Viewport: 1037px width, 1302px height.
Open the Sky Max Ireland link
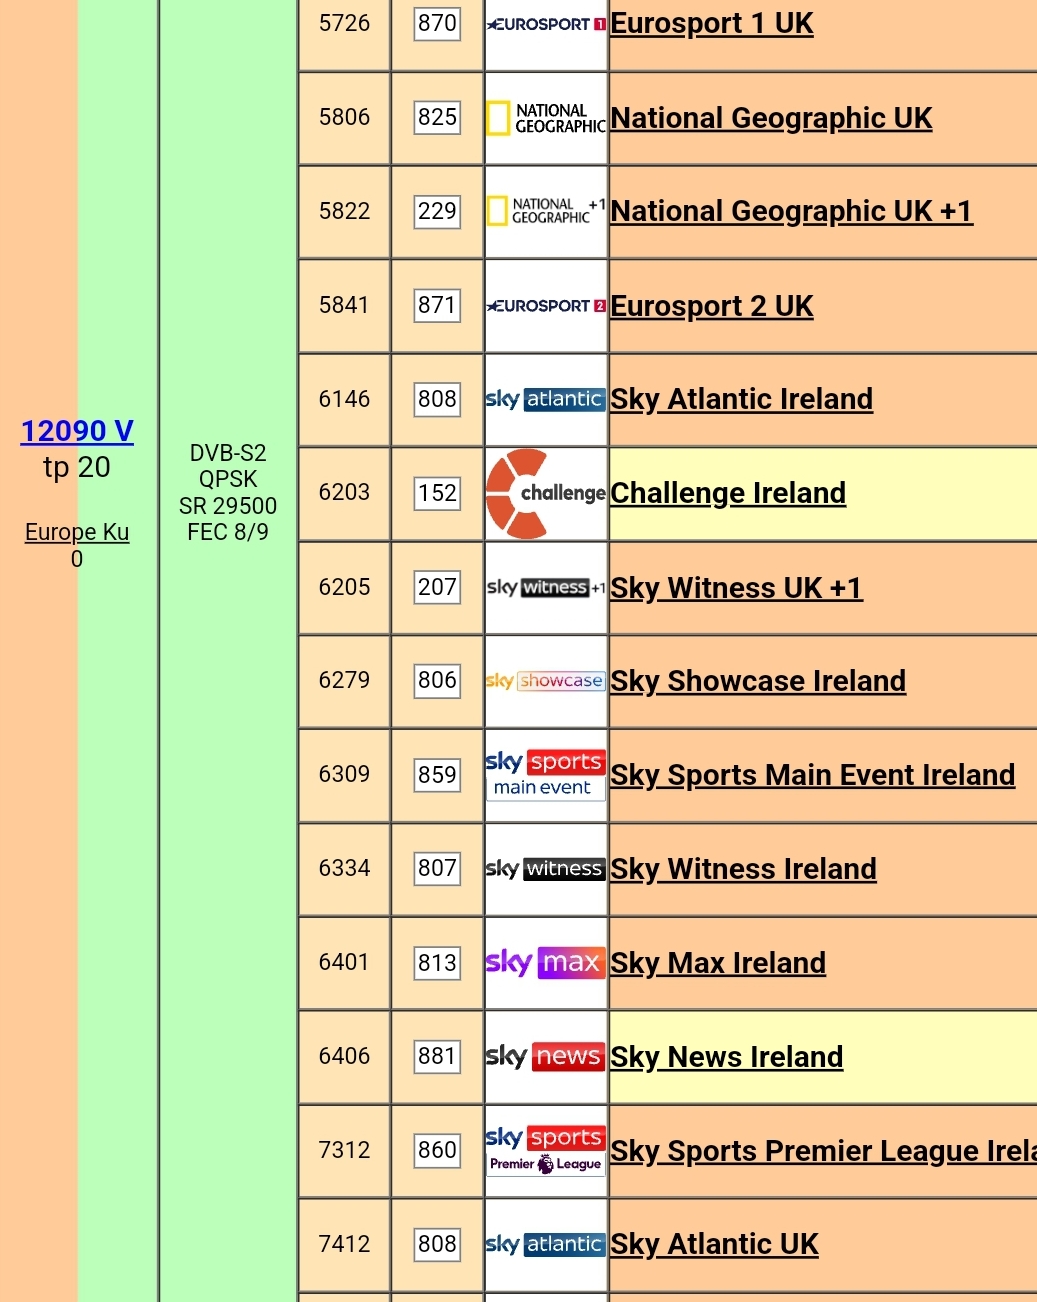tap(718, 963)
